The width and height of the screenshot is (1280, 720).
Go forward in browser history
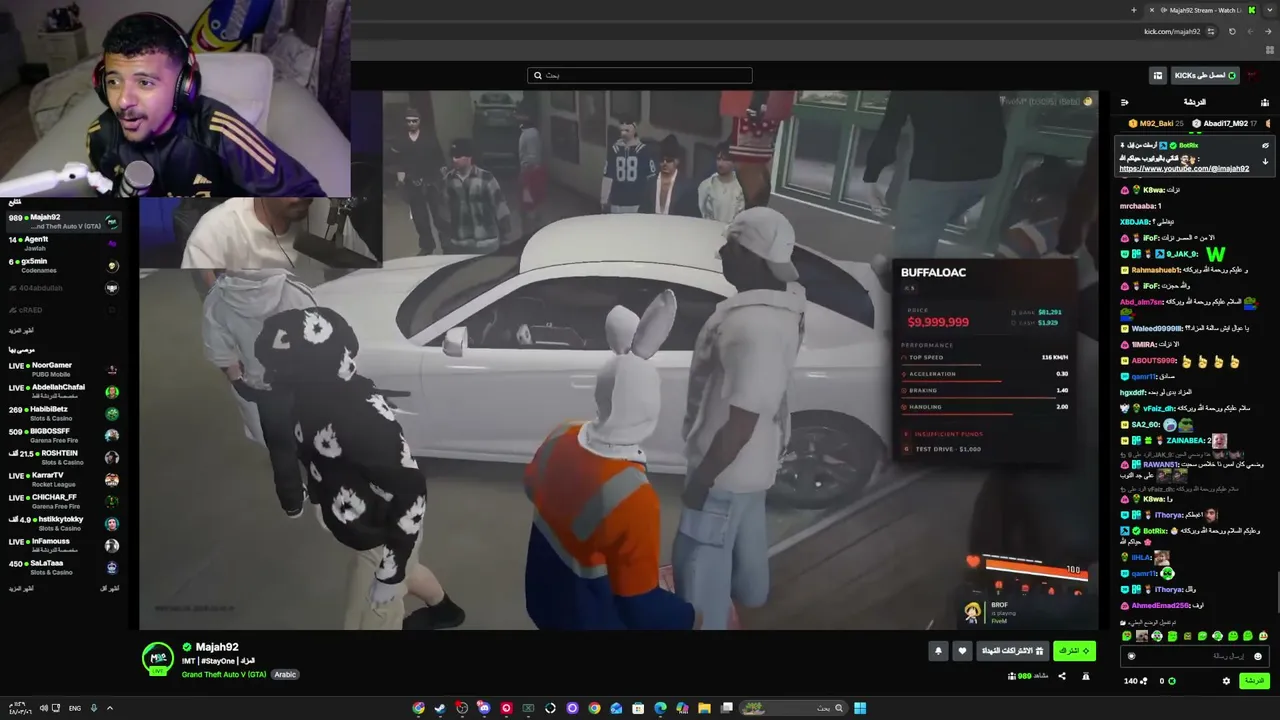click(x=1250, y=31)
